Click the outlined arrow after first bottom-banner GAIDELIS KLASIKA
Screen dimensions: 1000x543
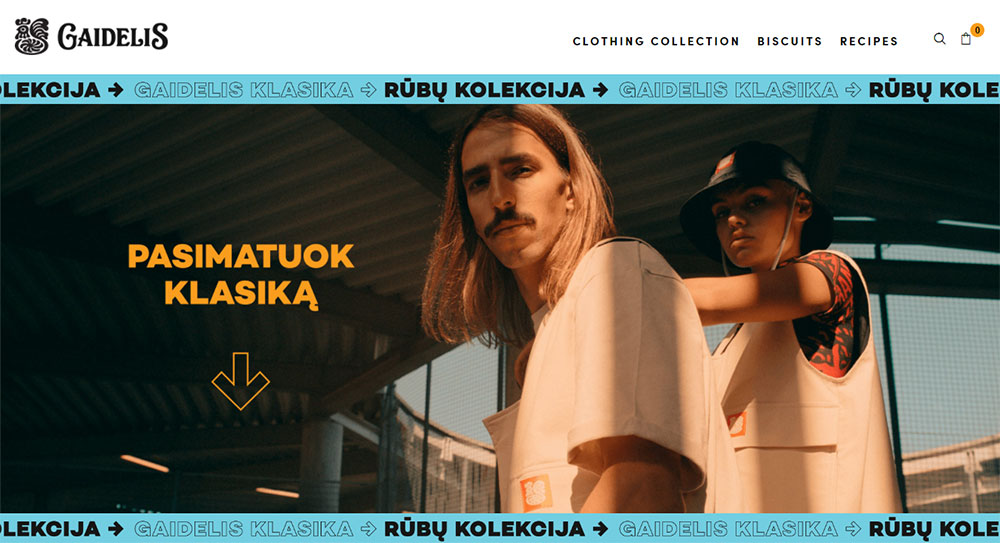pos(369,529)
